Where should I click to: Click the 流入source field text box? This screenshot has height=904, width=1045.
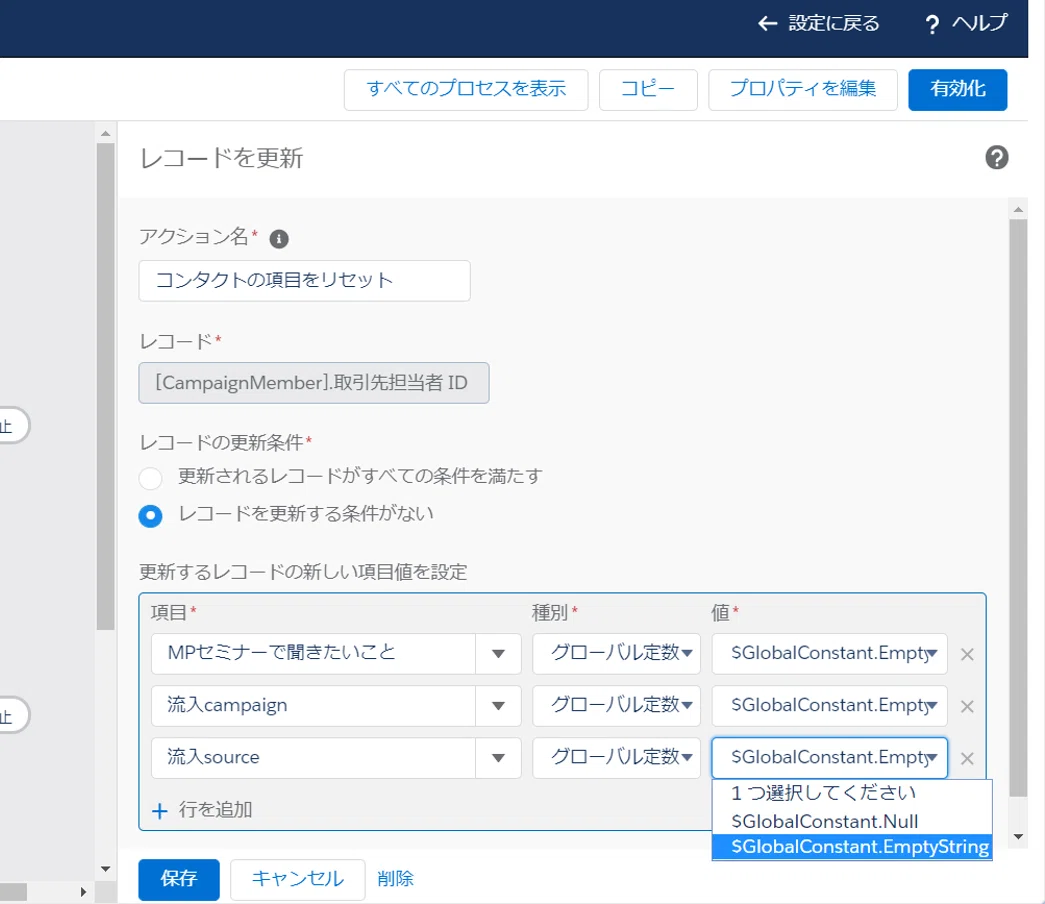point(313,758)
